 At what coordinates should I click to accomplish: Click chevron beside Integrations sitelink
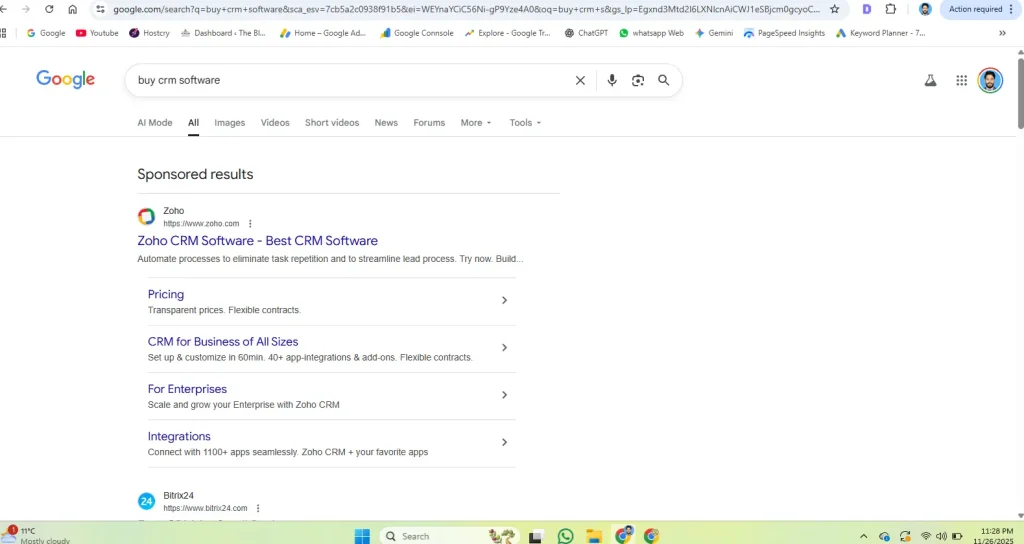(x=504, y=442)
